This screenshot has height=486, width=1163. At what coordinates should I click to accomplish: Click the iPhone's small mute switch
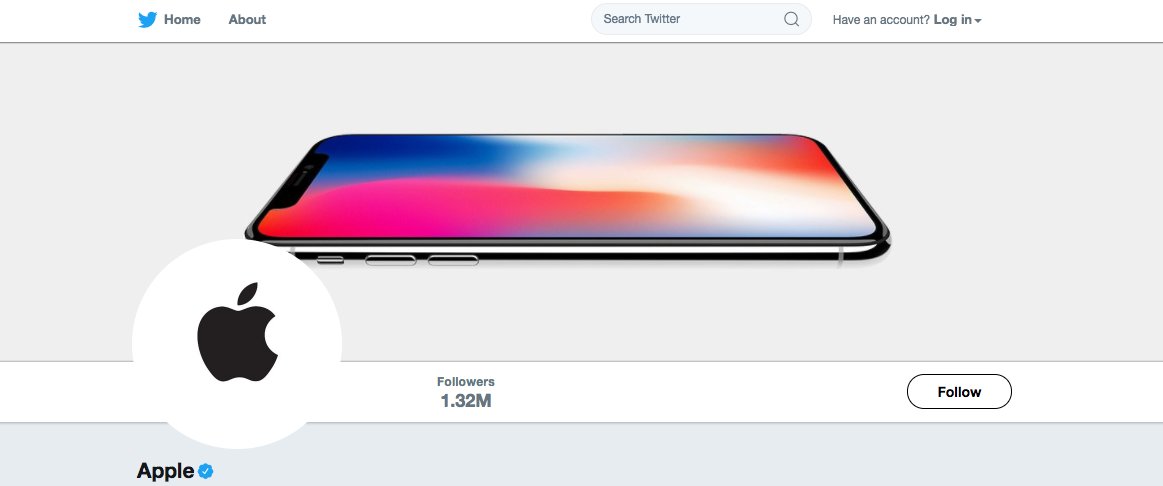tap(331, 260)
